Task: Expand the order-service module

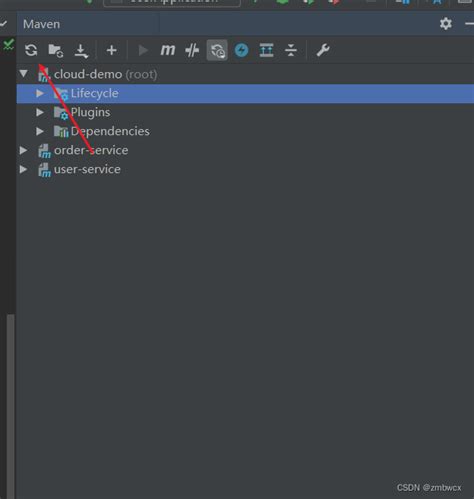Action: (x=23, y=150)
